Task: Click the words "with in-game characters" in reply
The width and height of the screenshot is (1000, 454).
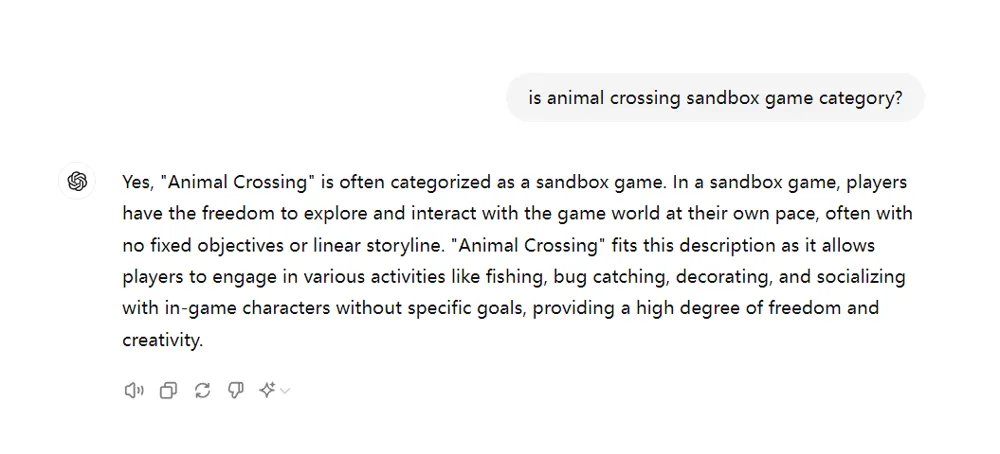Action: click(x=226, y=309)
